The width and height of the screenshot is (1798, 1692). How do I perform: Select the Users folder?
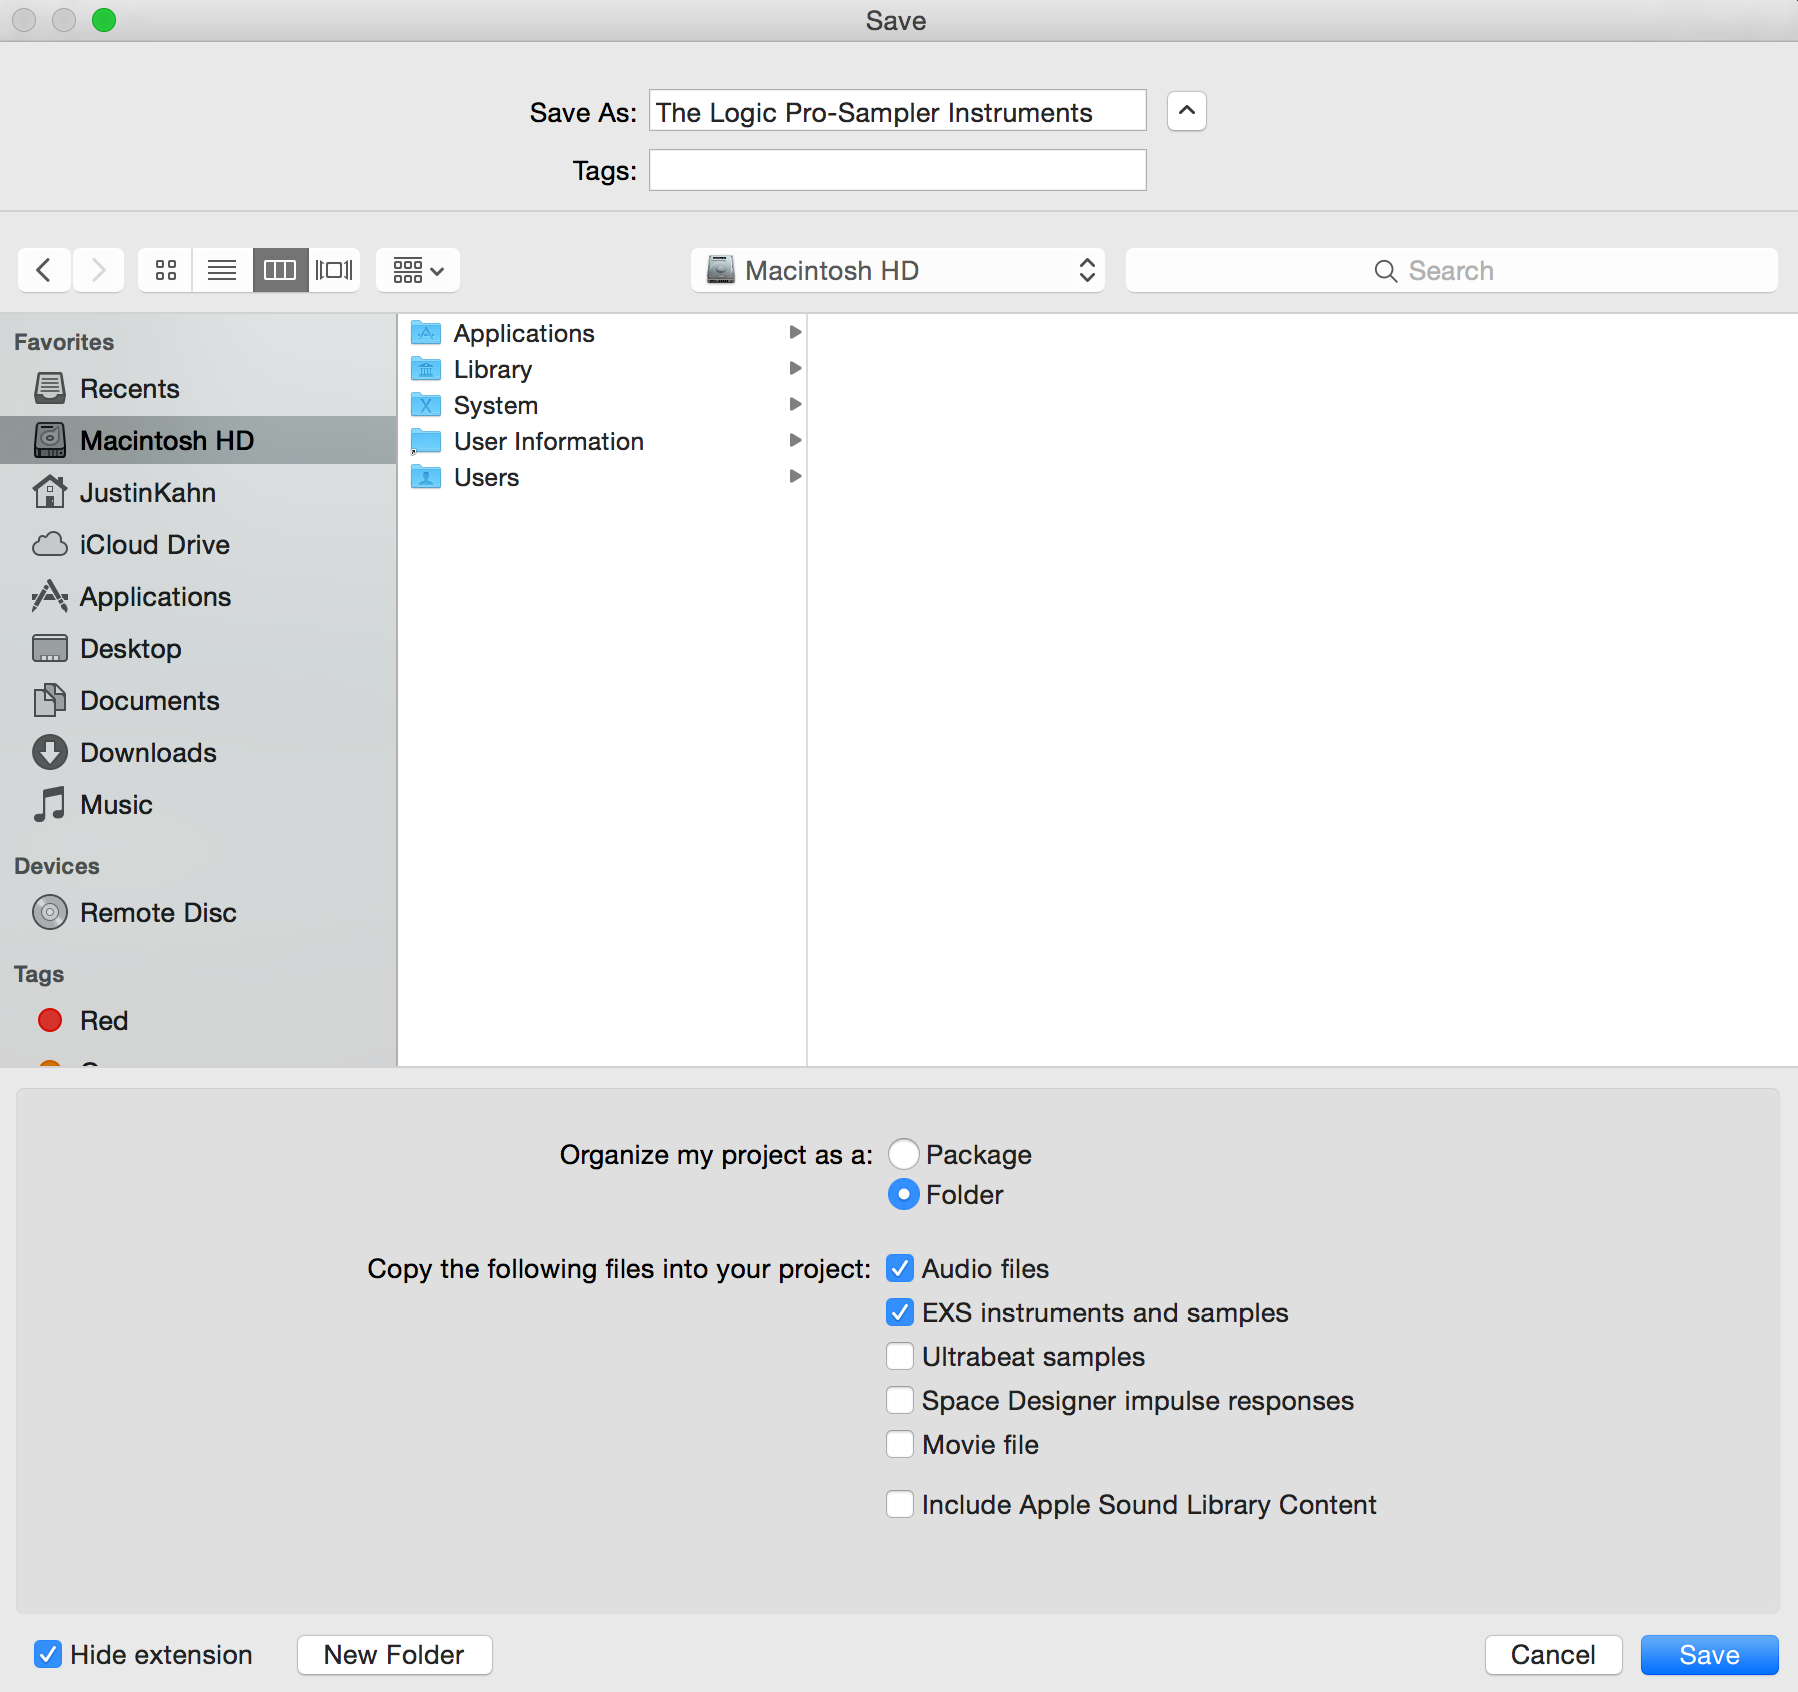(603, 477)
